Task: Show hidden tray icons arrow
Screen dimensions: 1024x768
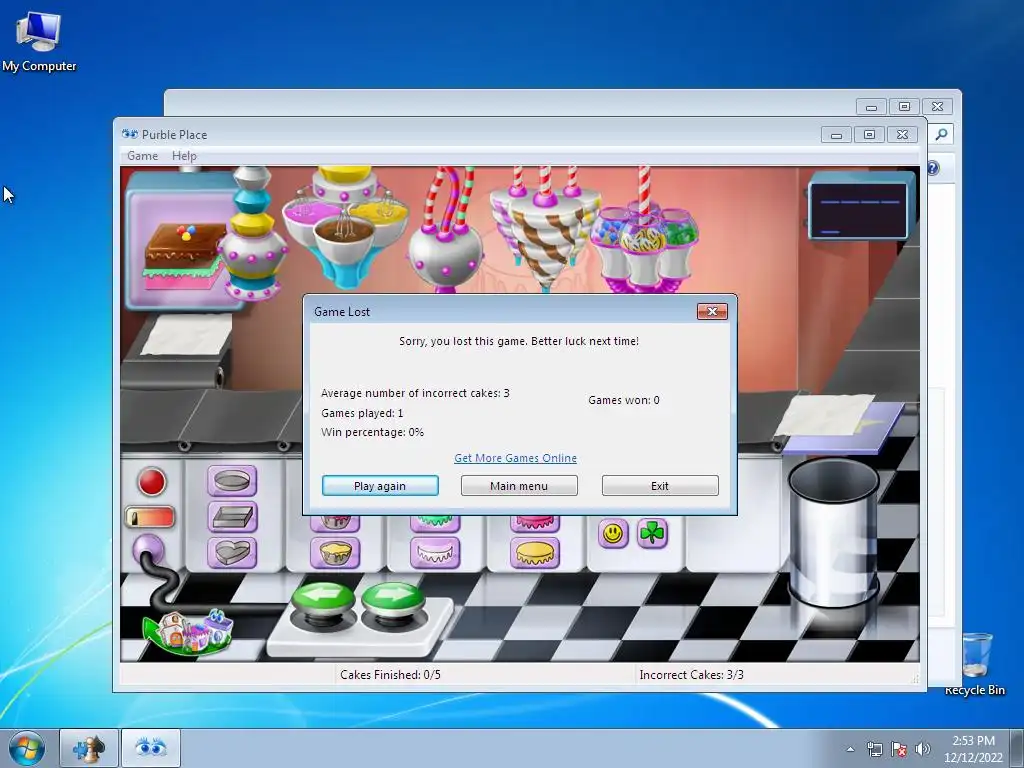Action: tap(850, 749)
